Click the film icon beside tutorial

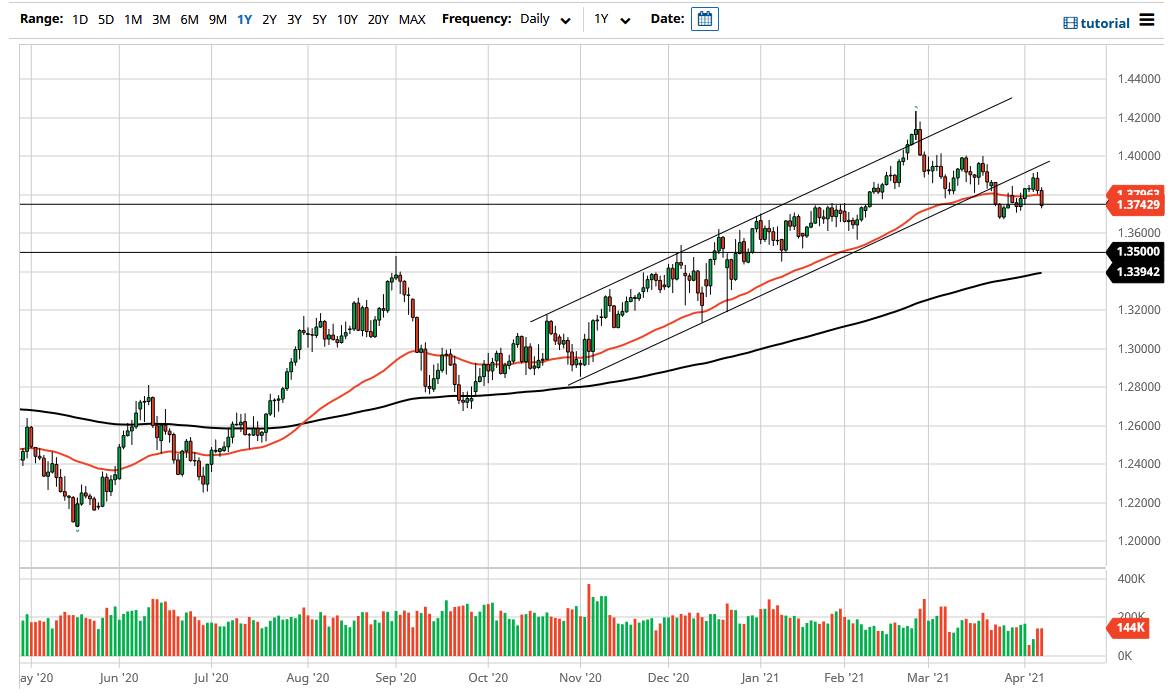point(1070,23)
